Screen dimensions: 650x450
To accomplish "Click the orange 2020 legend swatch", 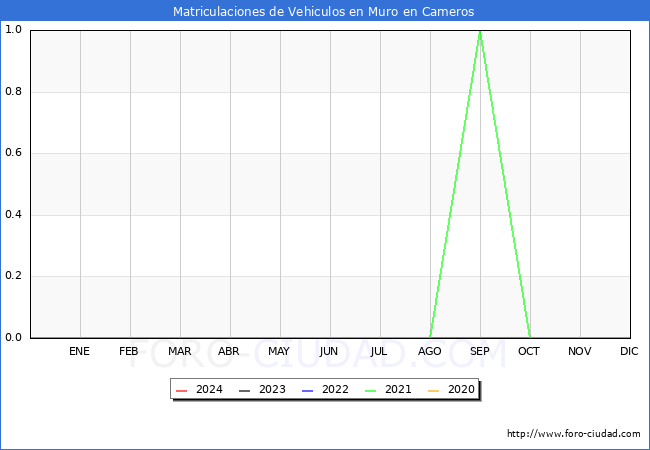I will click(434, 391).
